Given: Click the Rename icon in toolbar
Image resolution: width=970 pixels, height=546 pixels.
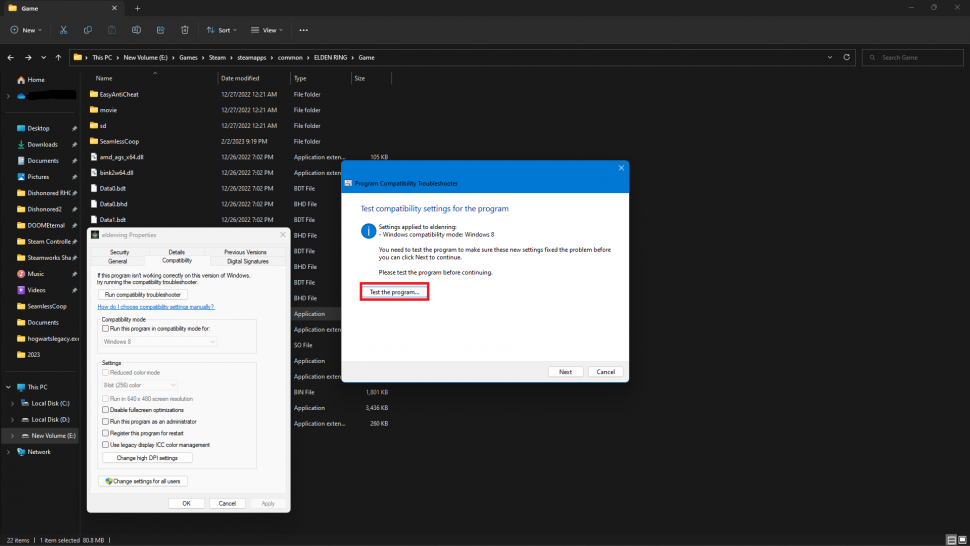Looking at the screenshot, I should [135, 30].
